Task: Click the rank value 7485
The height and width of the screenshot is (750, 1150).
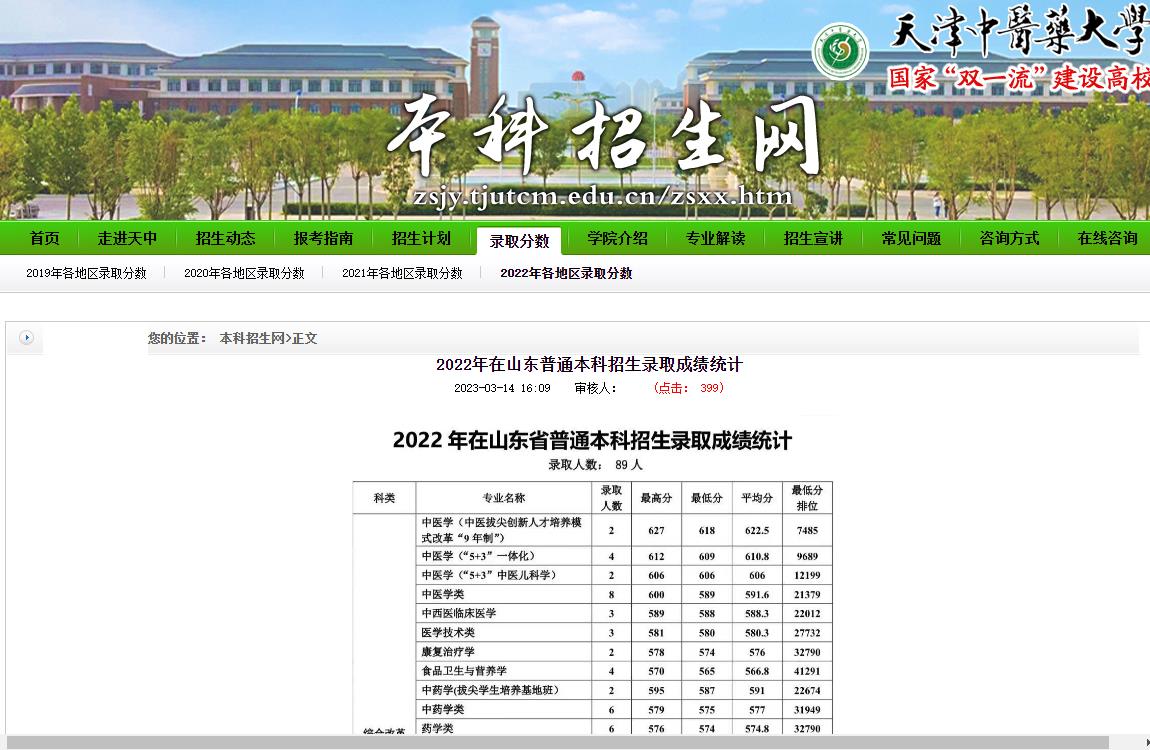Action: point(807,530)
